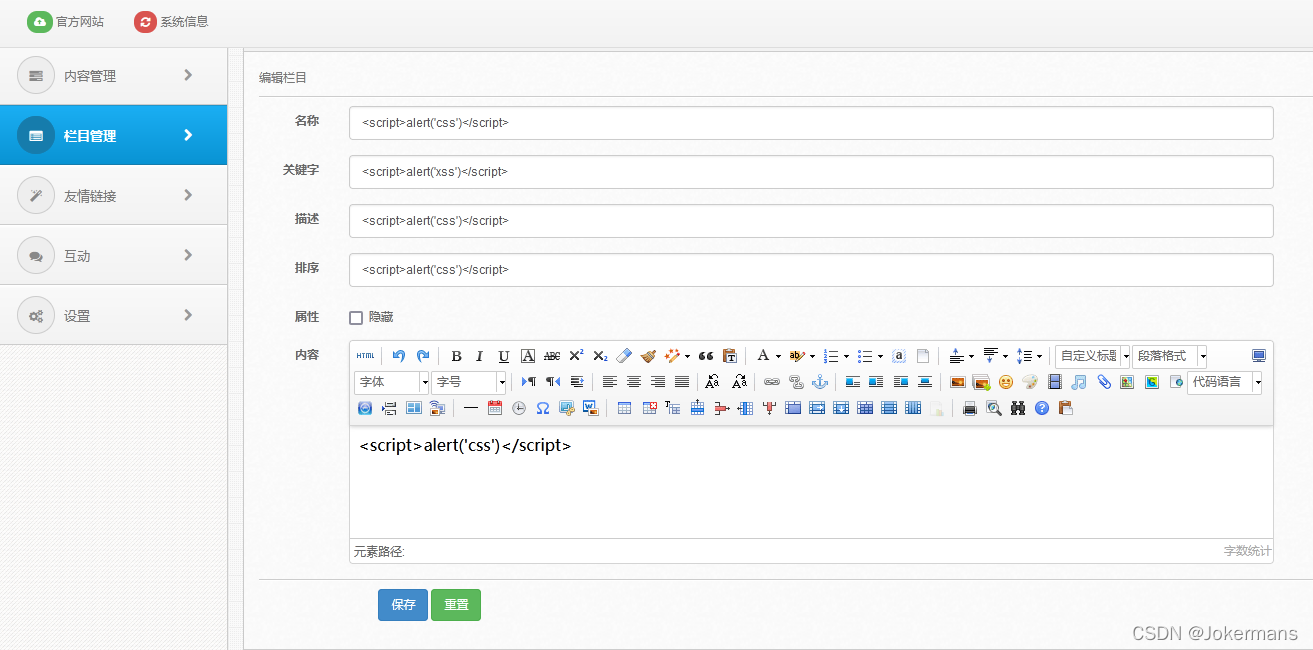1313x650 pixels.
Task: Align text to center
Action: 634,382
